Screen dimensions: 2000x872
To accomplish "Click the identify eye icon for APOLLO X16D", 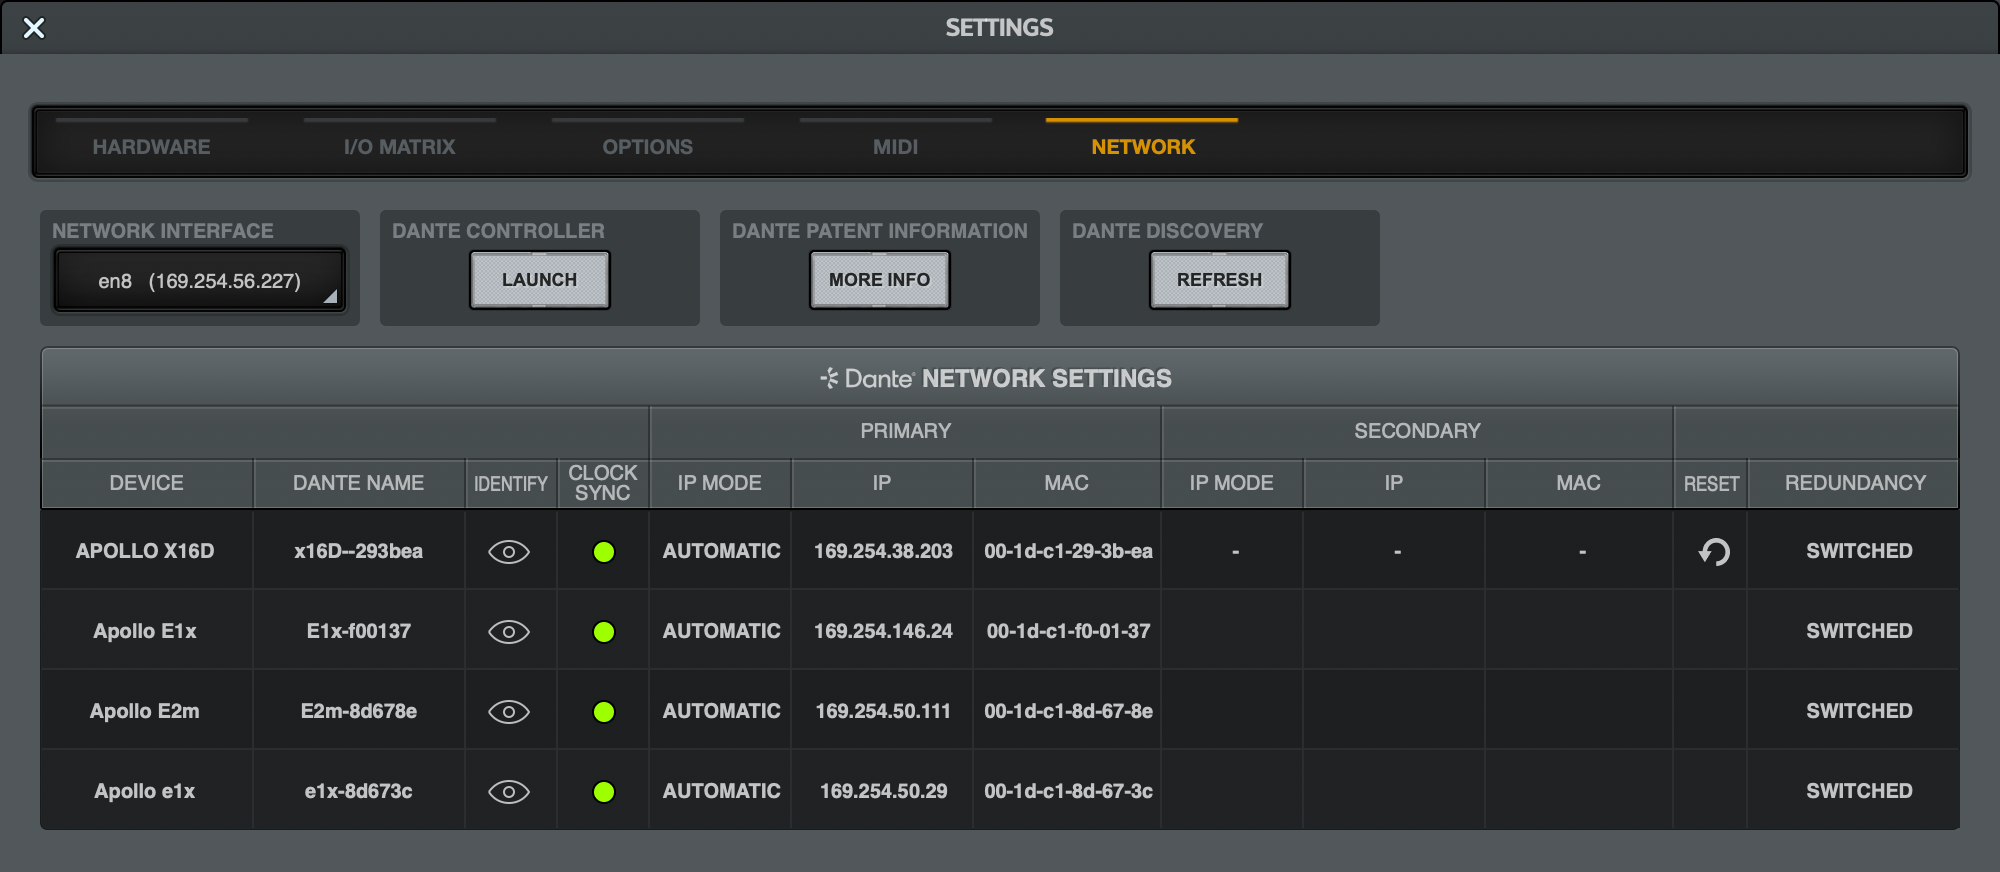I will click(509, 552).
